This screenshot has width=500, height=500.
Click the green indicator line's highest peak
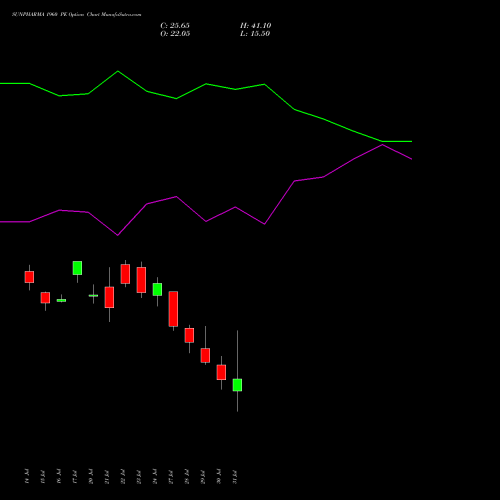(118, 71)
